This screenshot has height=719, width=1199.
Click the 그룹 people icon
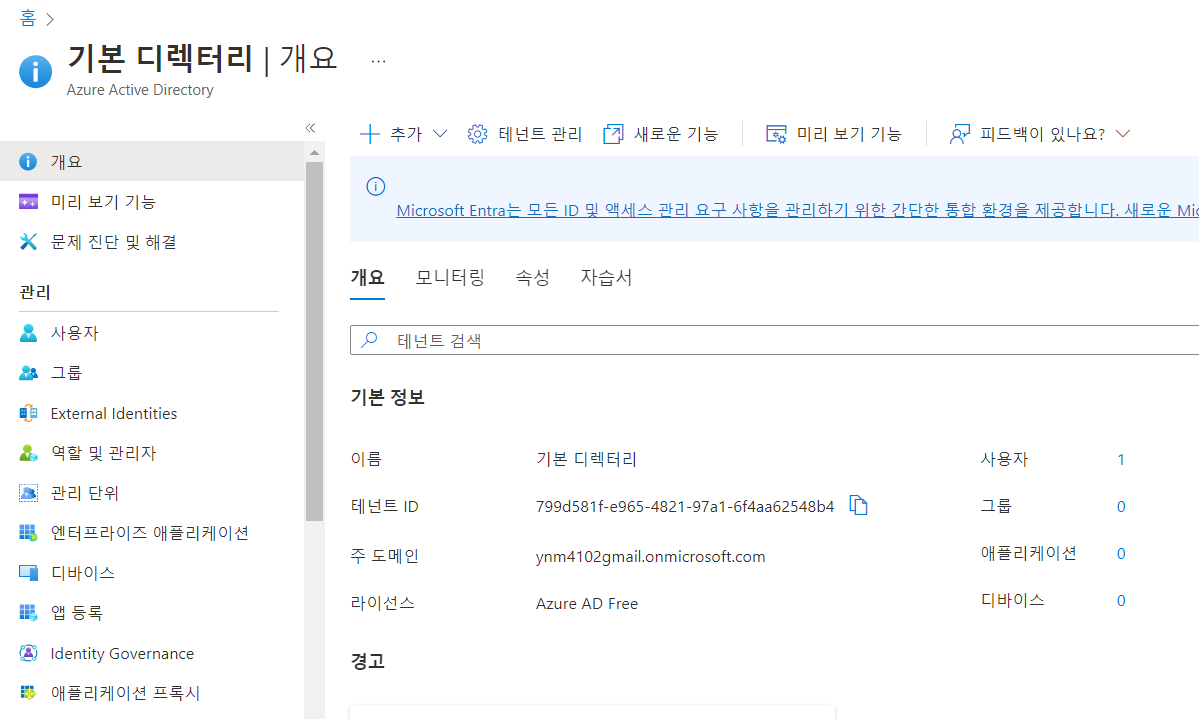[28, 373]
